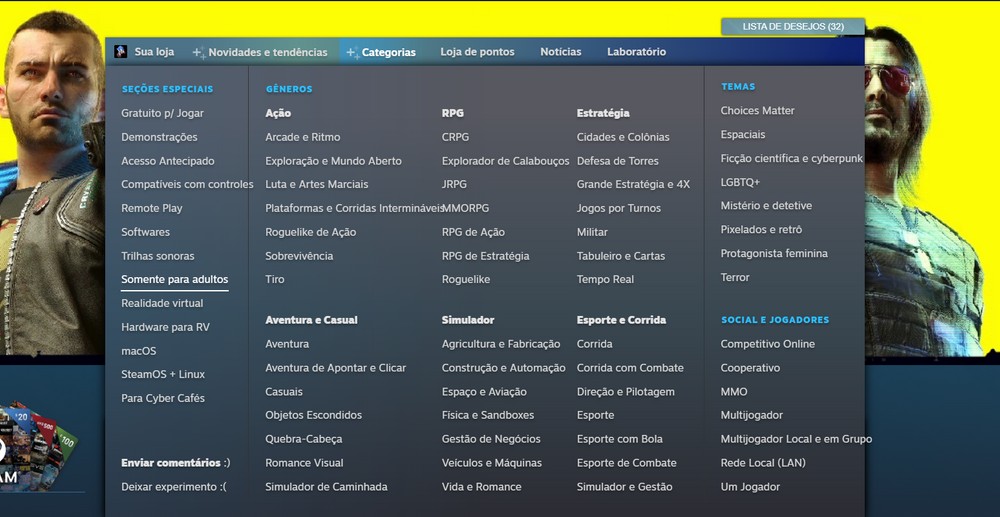The width and height of the screenshot is (1000, 517).
Task: Select Ficção científica e cyberpunk
Action: point(791,159)
